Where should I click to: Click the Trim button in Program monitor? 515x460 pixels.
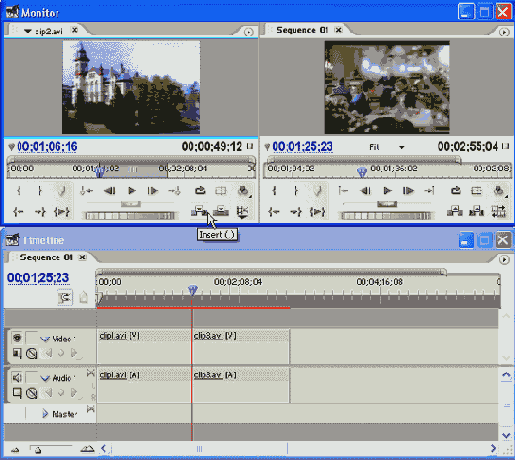499,212
